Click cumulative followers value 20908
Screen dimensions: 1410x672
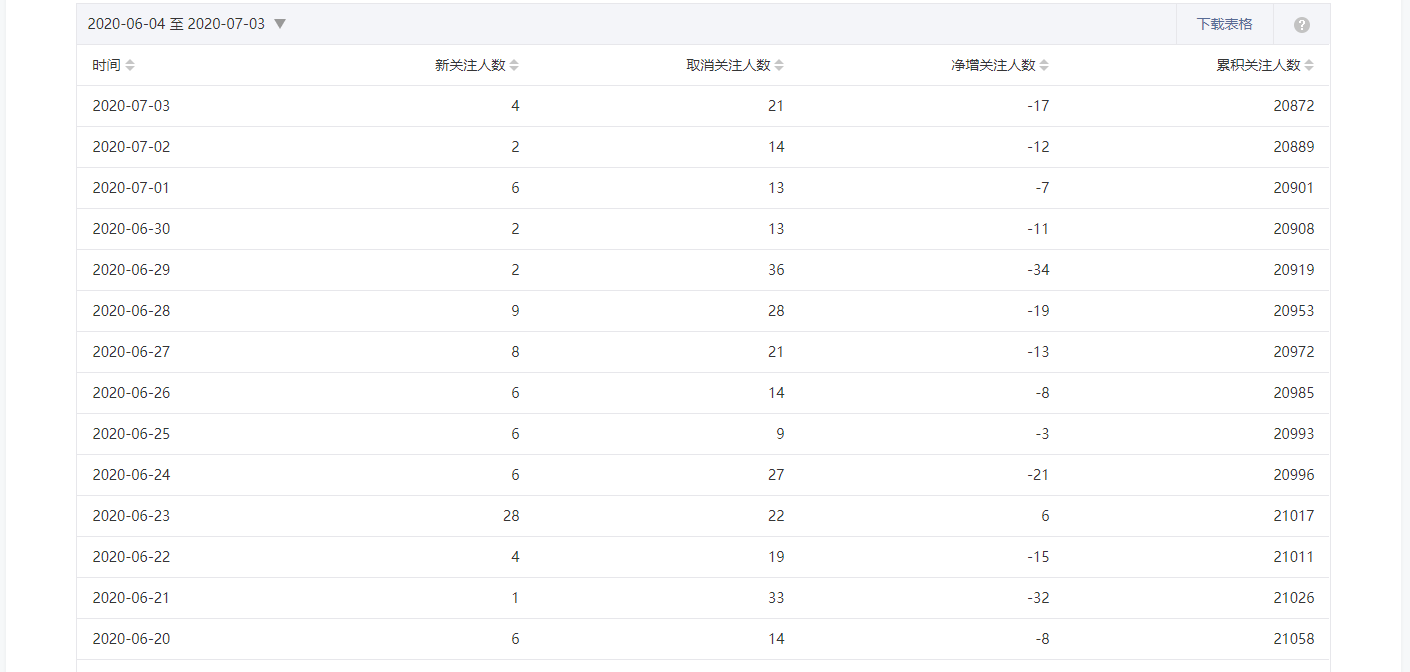coord(1294,229)
